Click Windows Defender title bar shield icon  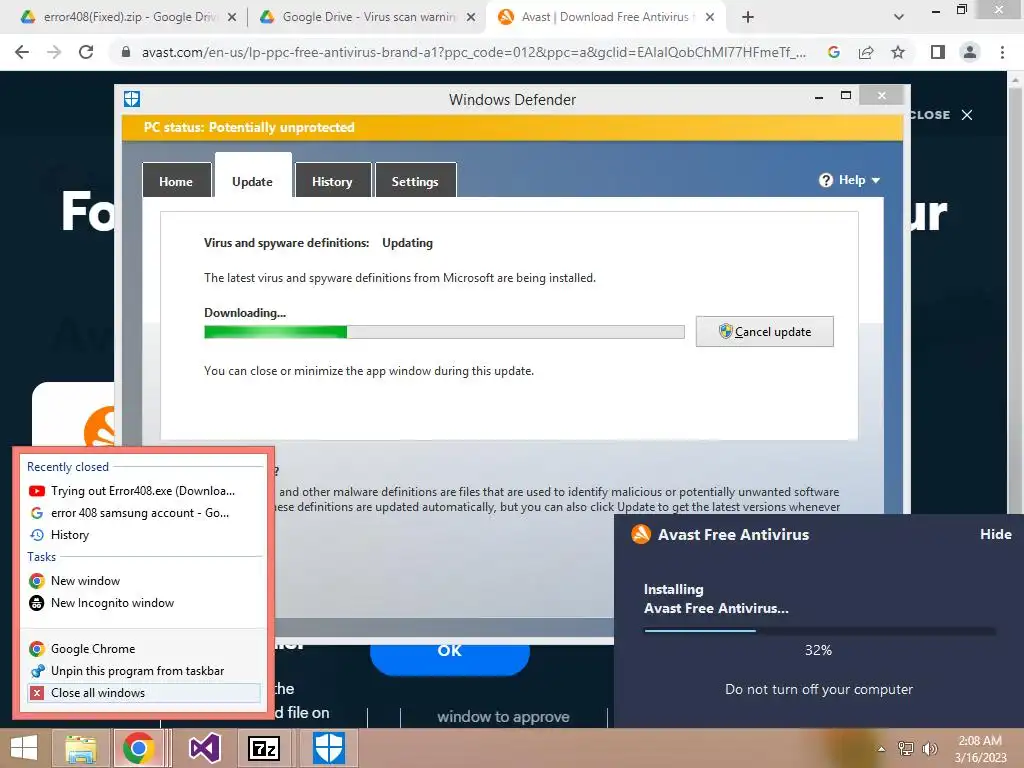coord(132,99)
